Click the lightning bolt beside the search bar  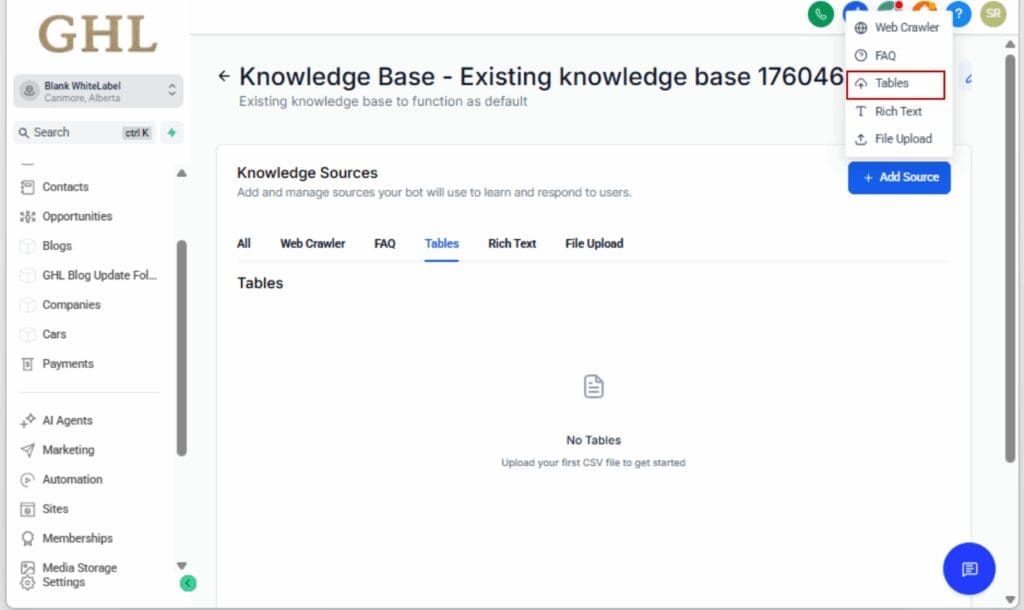171,132
